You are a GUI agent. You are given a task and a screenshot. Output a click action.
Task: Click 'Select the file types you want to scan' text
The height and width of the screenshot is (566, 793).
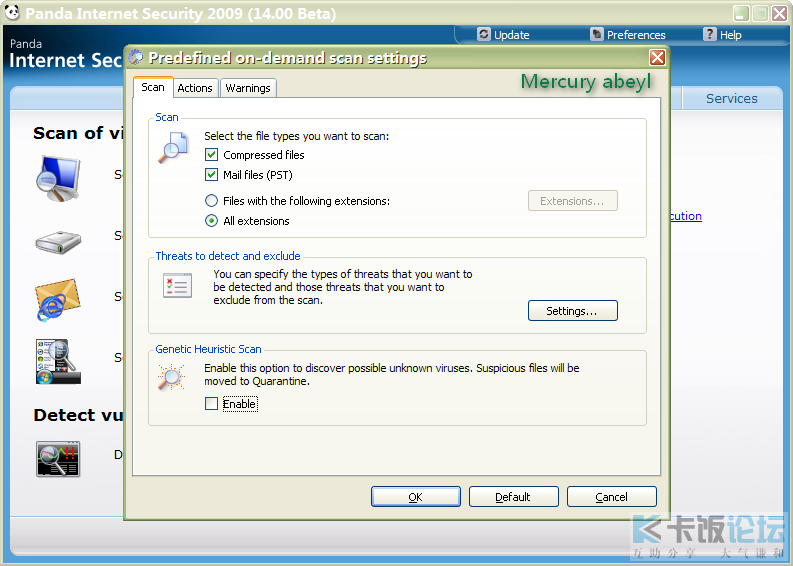[296, 136]
